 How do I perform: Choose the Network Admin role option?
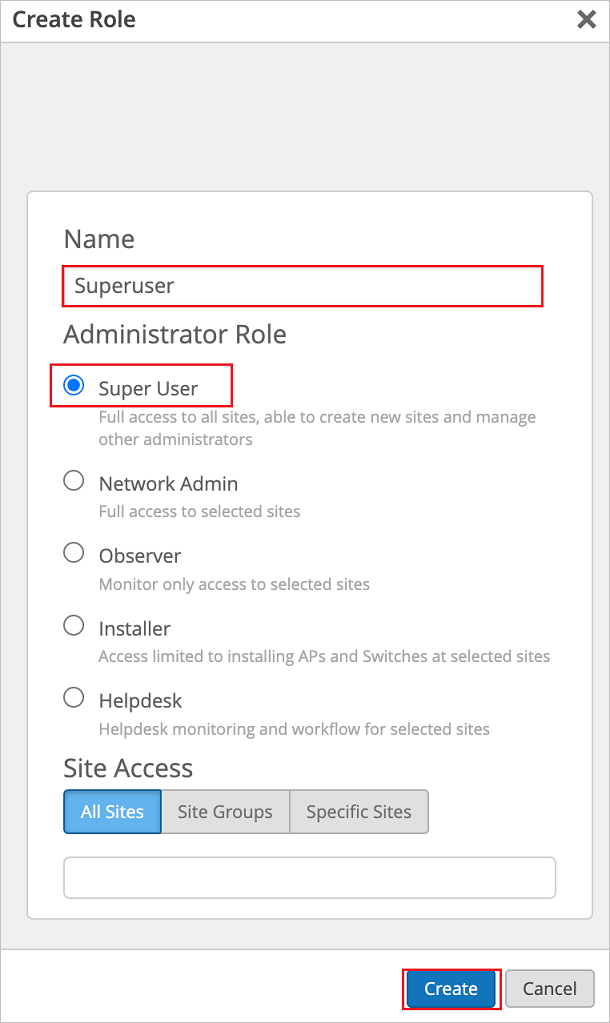[x=73, y=480]
